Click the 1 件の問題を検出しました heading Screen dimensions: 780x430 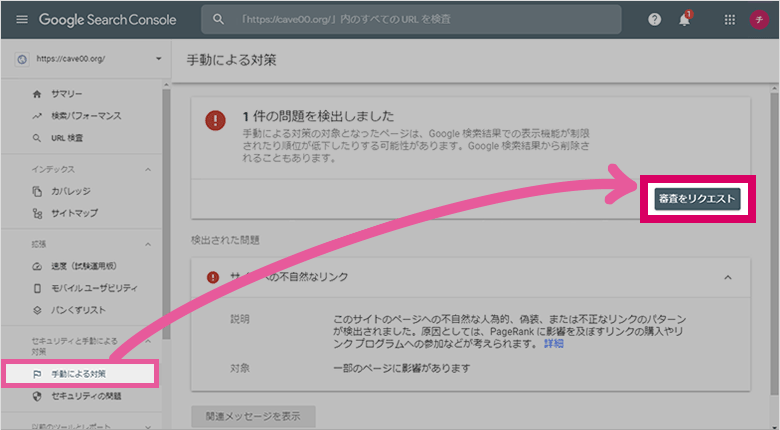(318, 116)
